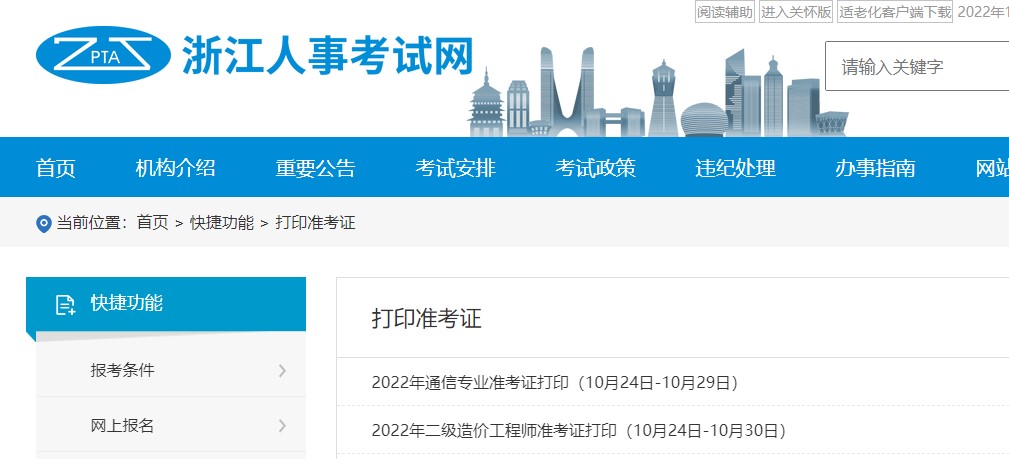Image resolution: width=1009 pixels, height=459 pixels.
Task: Click 首页 in the breadcrumb trail
Action: pyautogui.click(x=153, y=222)
